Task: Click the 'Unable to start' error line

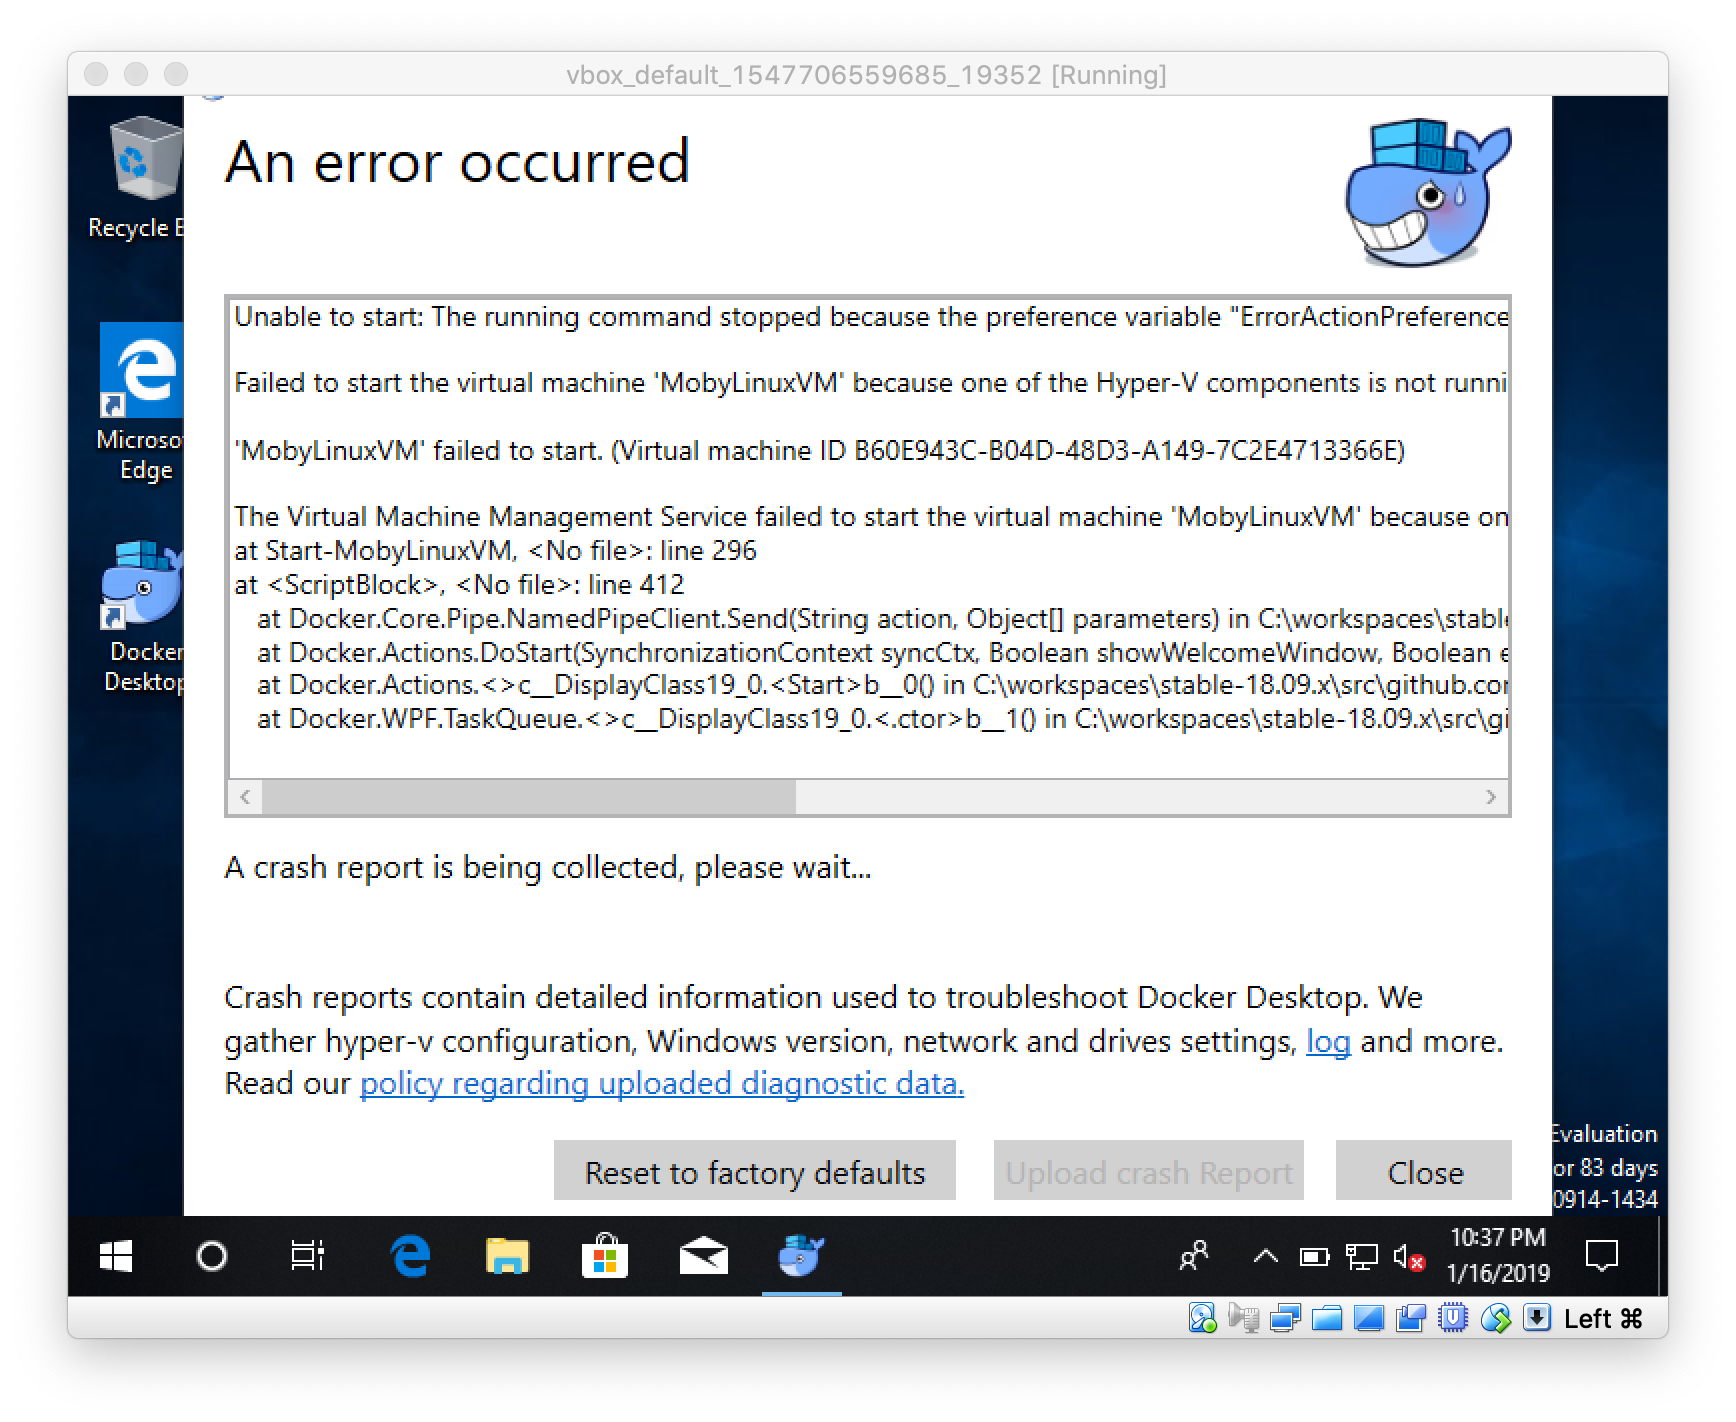Action: click(x=870, y=317)
